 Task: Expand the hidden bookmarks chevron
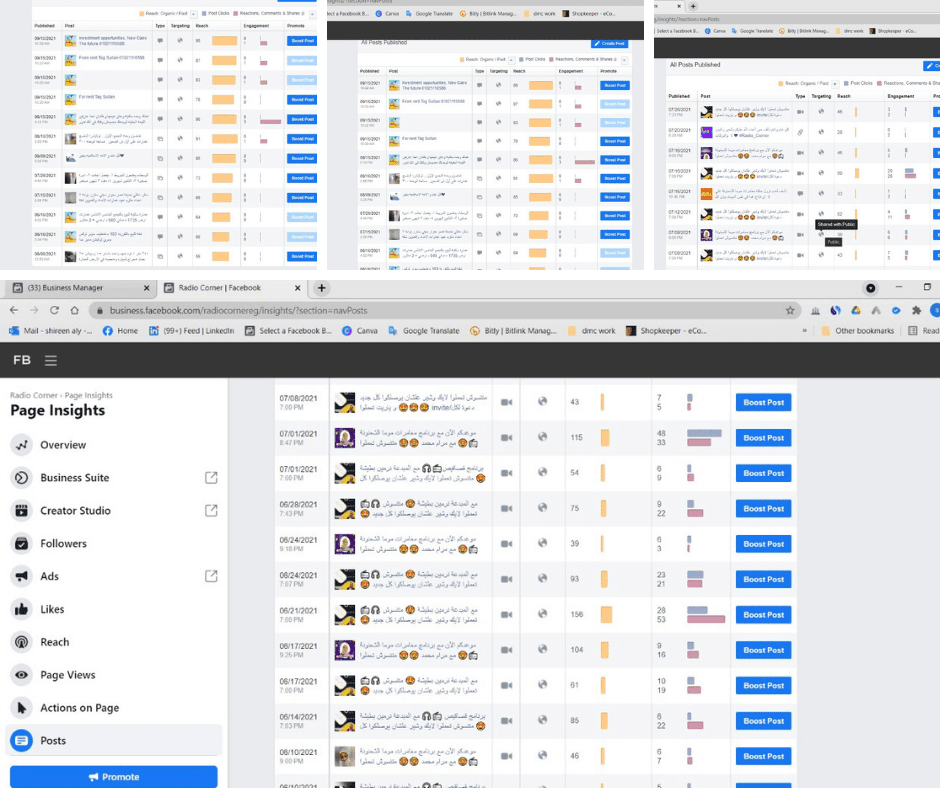(805, 330)
